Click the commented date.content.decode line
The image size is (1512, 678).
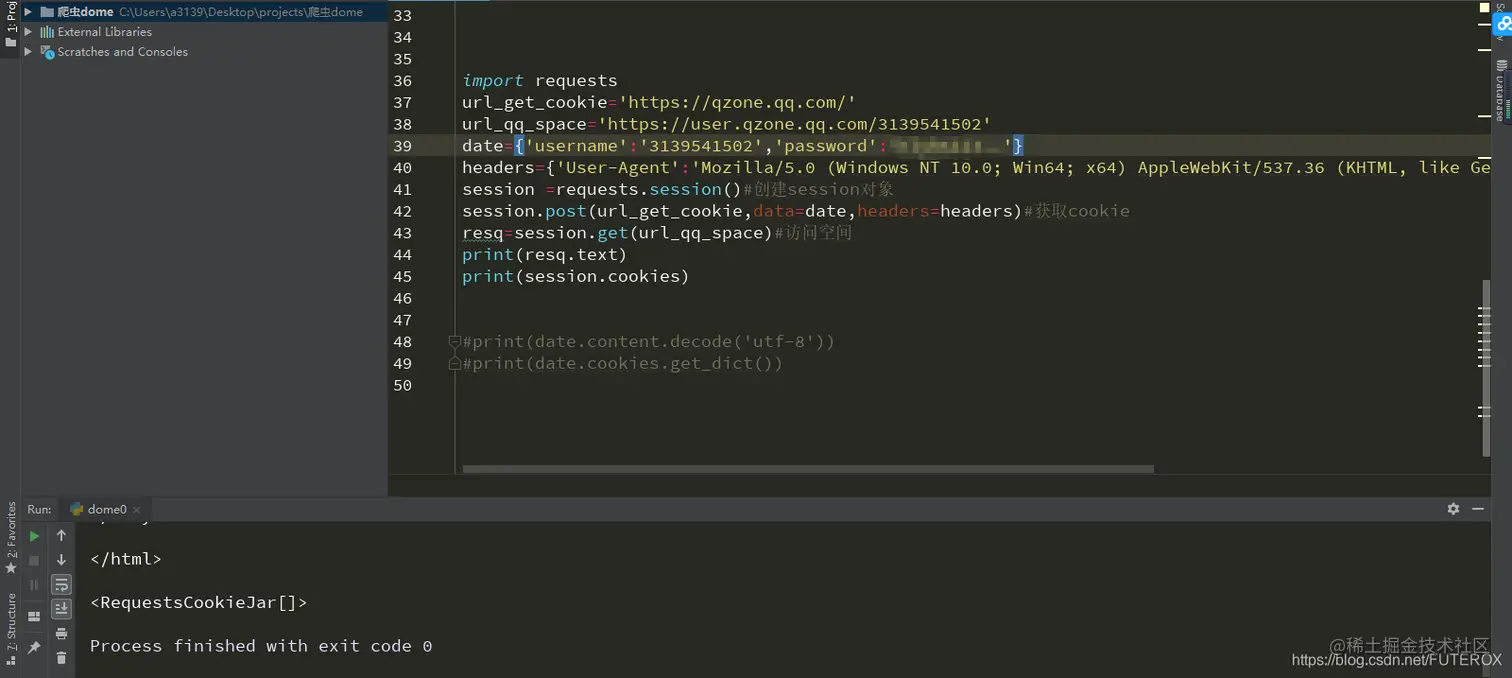[x=648, y=342]
